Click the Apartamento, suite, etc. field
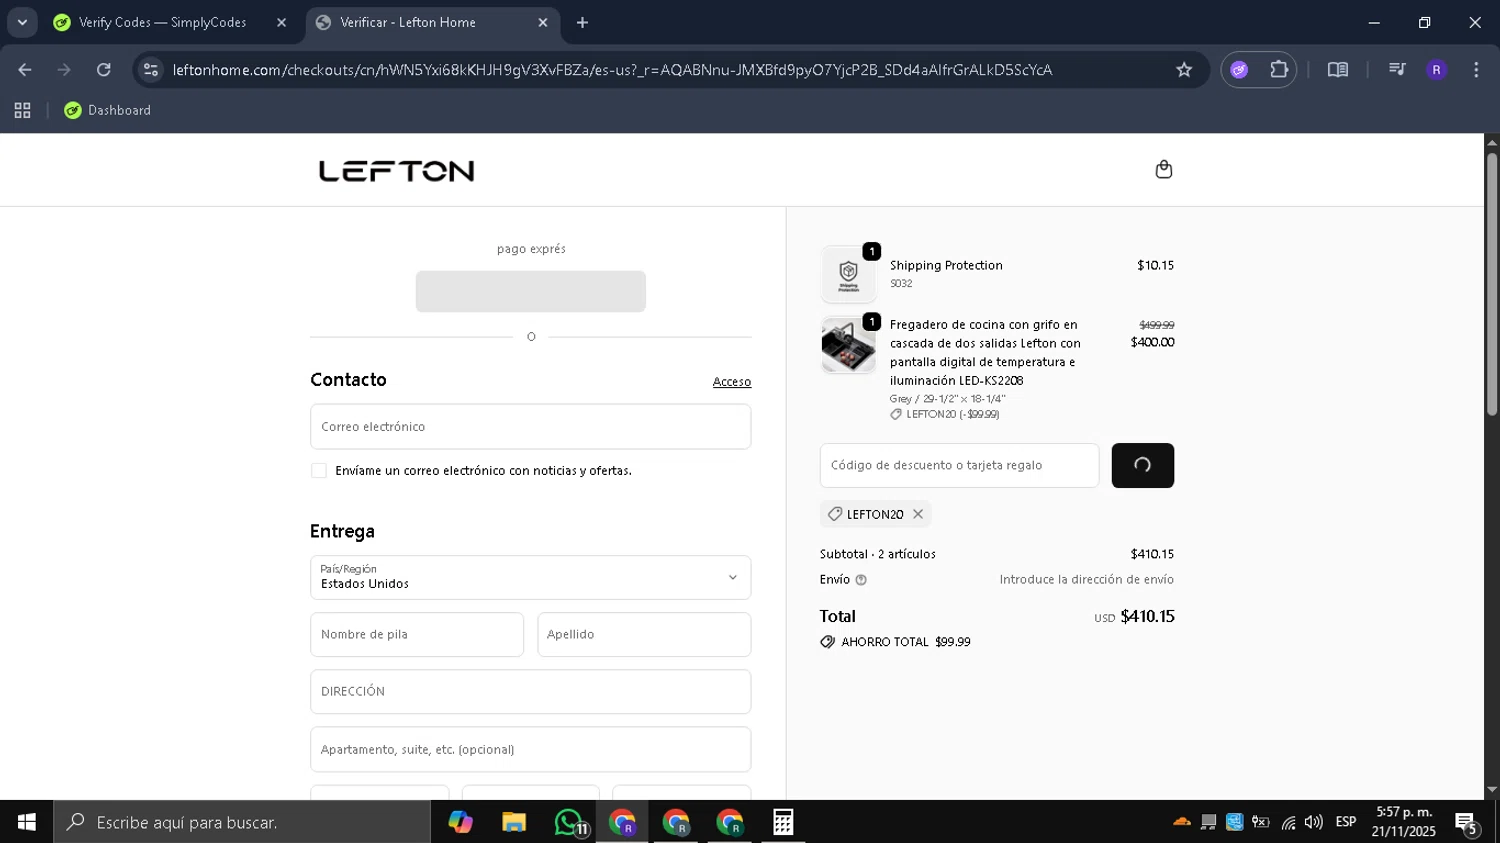1500x843 pixels. coord(530,750)
